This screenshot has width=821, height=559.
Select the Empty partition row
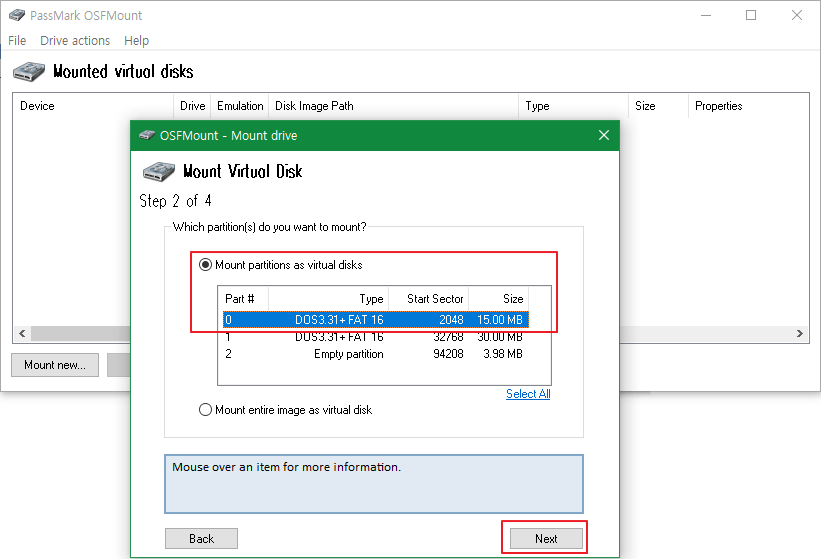click(375, 354)
